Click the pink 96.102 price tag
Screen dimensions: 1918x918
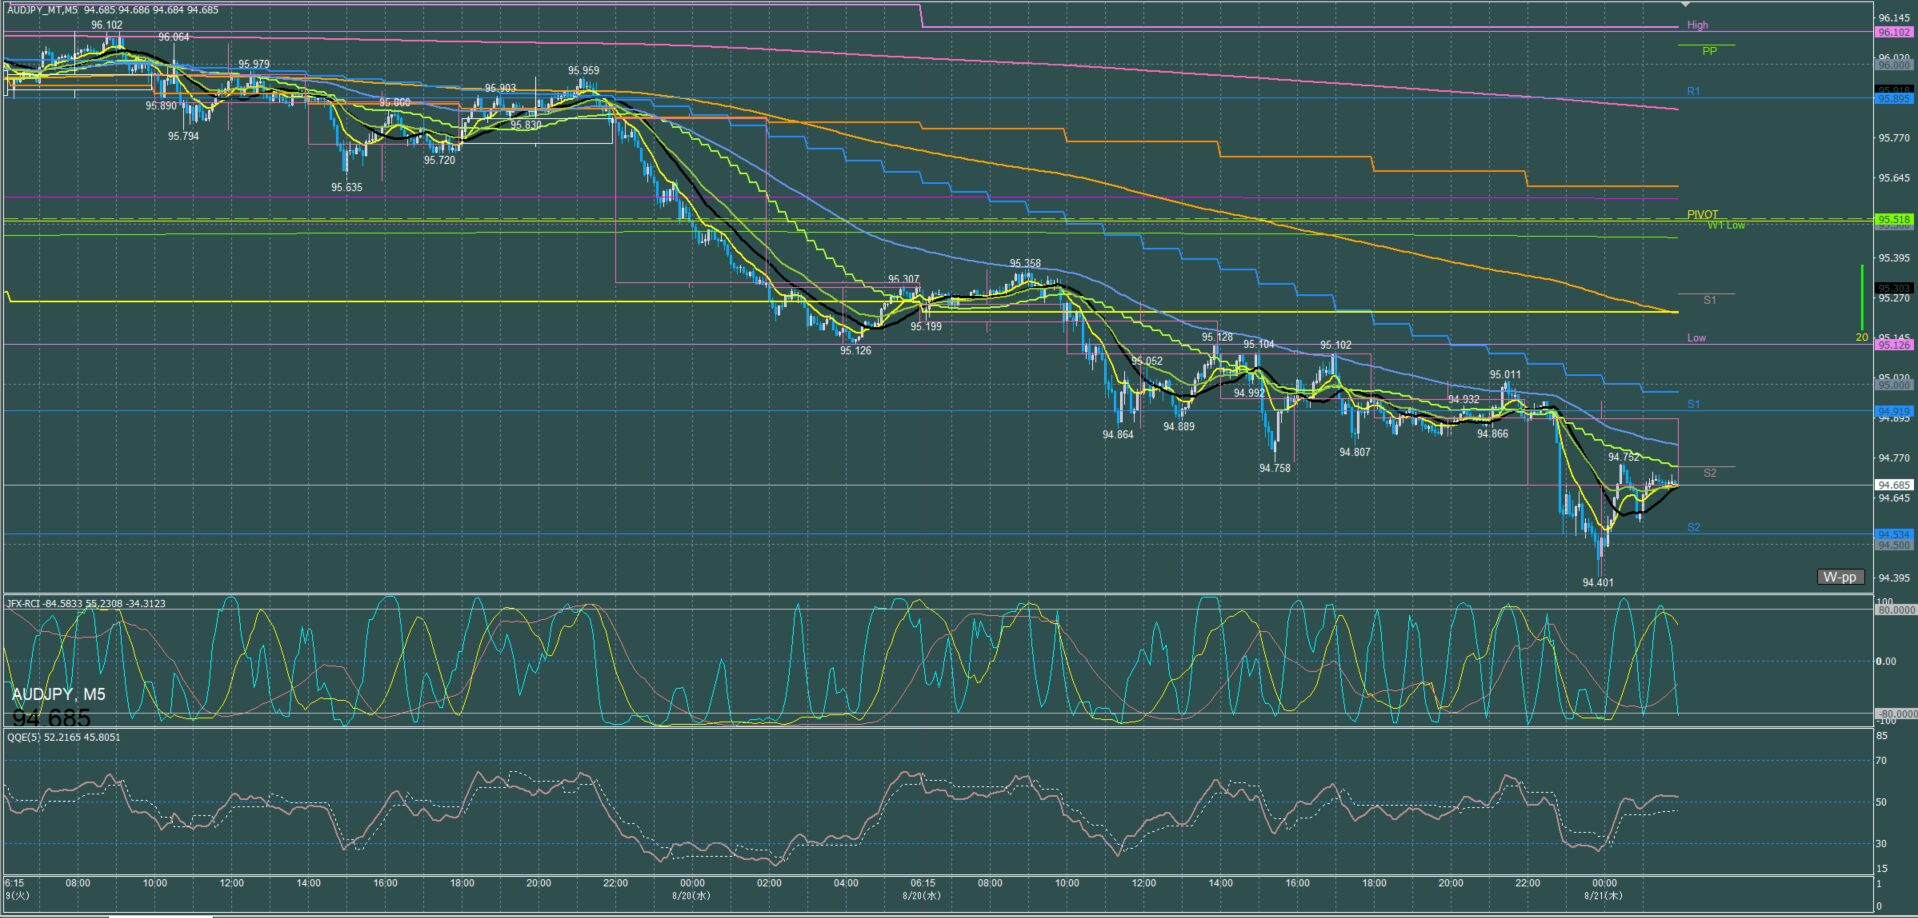tap(1894, 32)
